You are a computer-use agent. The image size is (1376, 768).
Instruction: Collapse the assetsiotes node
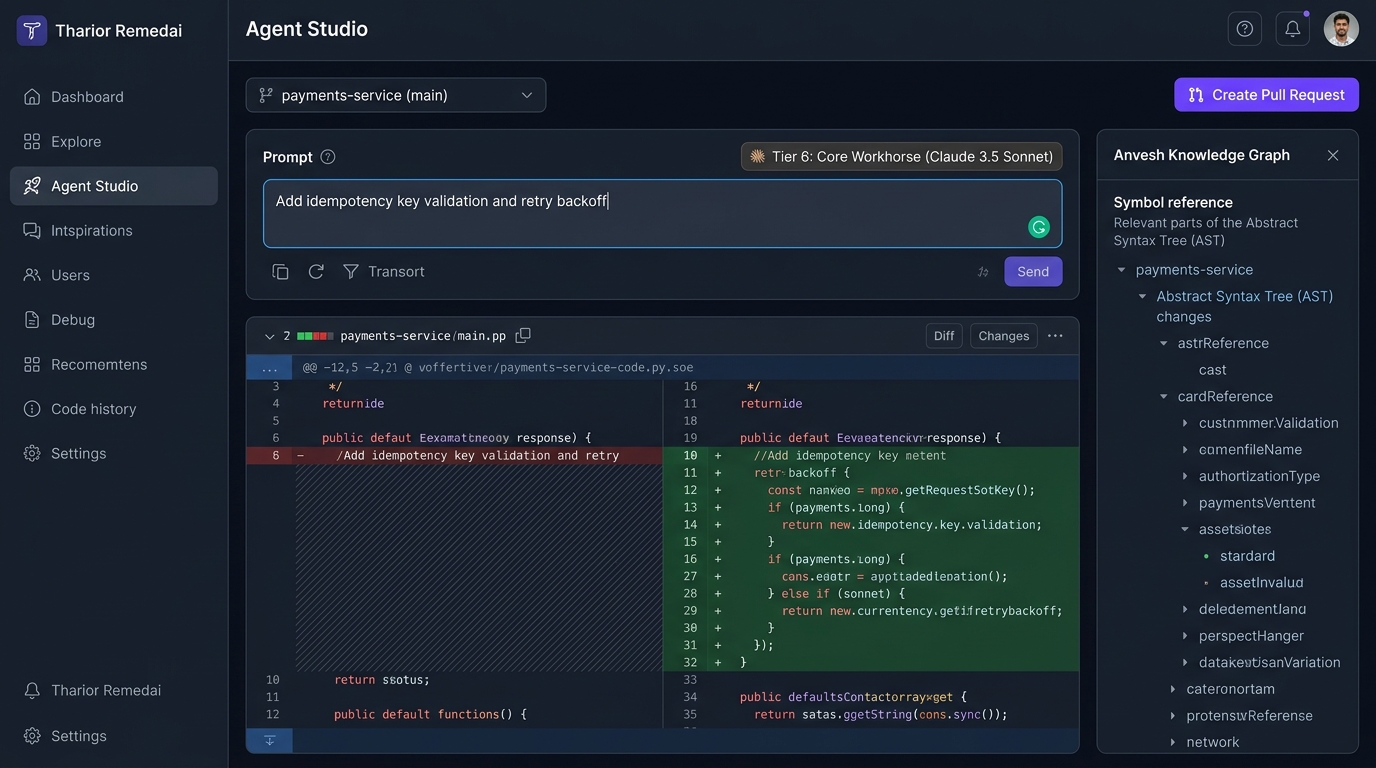[x=1185, y=530]
